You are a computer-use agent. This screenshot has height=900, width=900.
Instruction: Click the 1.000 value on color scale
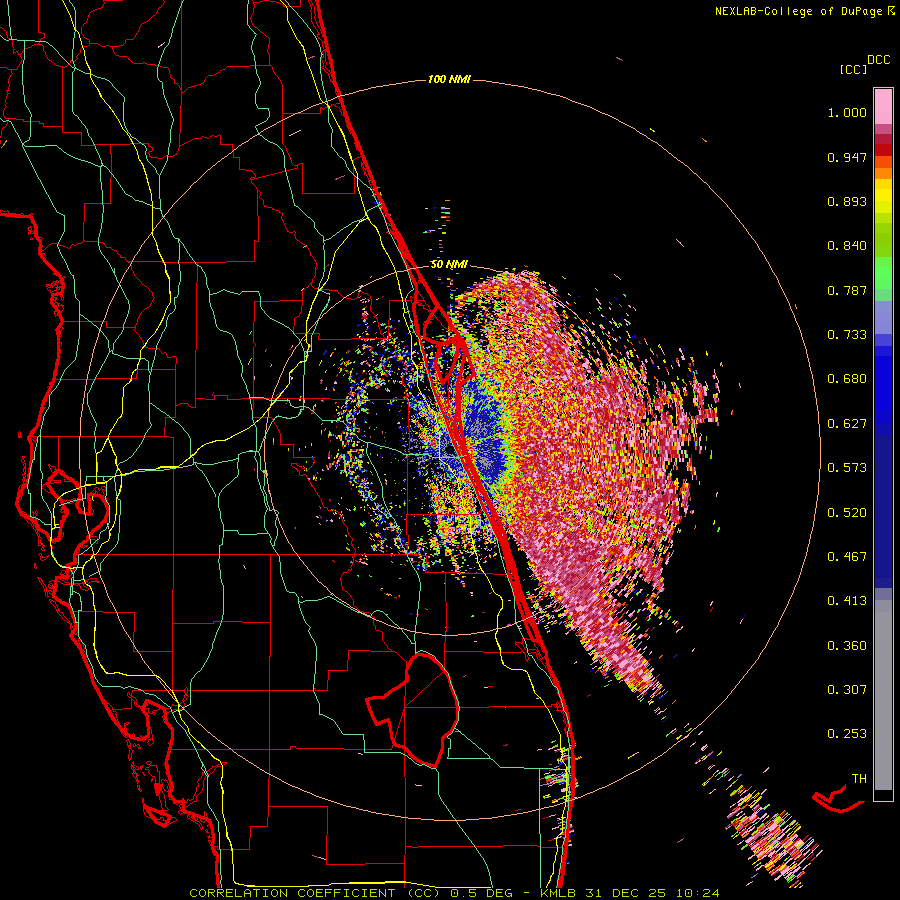tap(847, 112)
